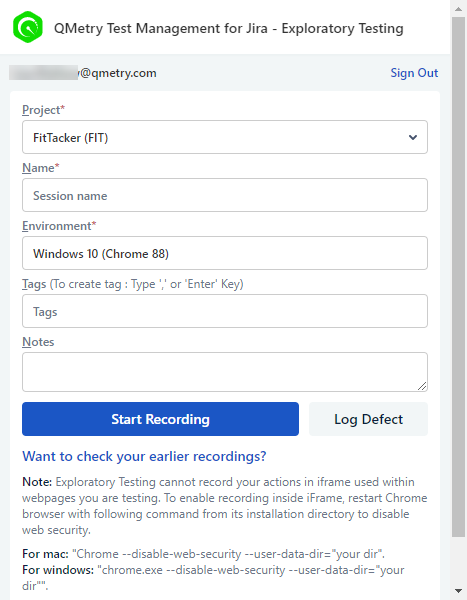Click the QMetry green hexagon logo
467x600 pixels.
point(28,27)
